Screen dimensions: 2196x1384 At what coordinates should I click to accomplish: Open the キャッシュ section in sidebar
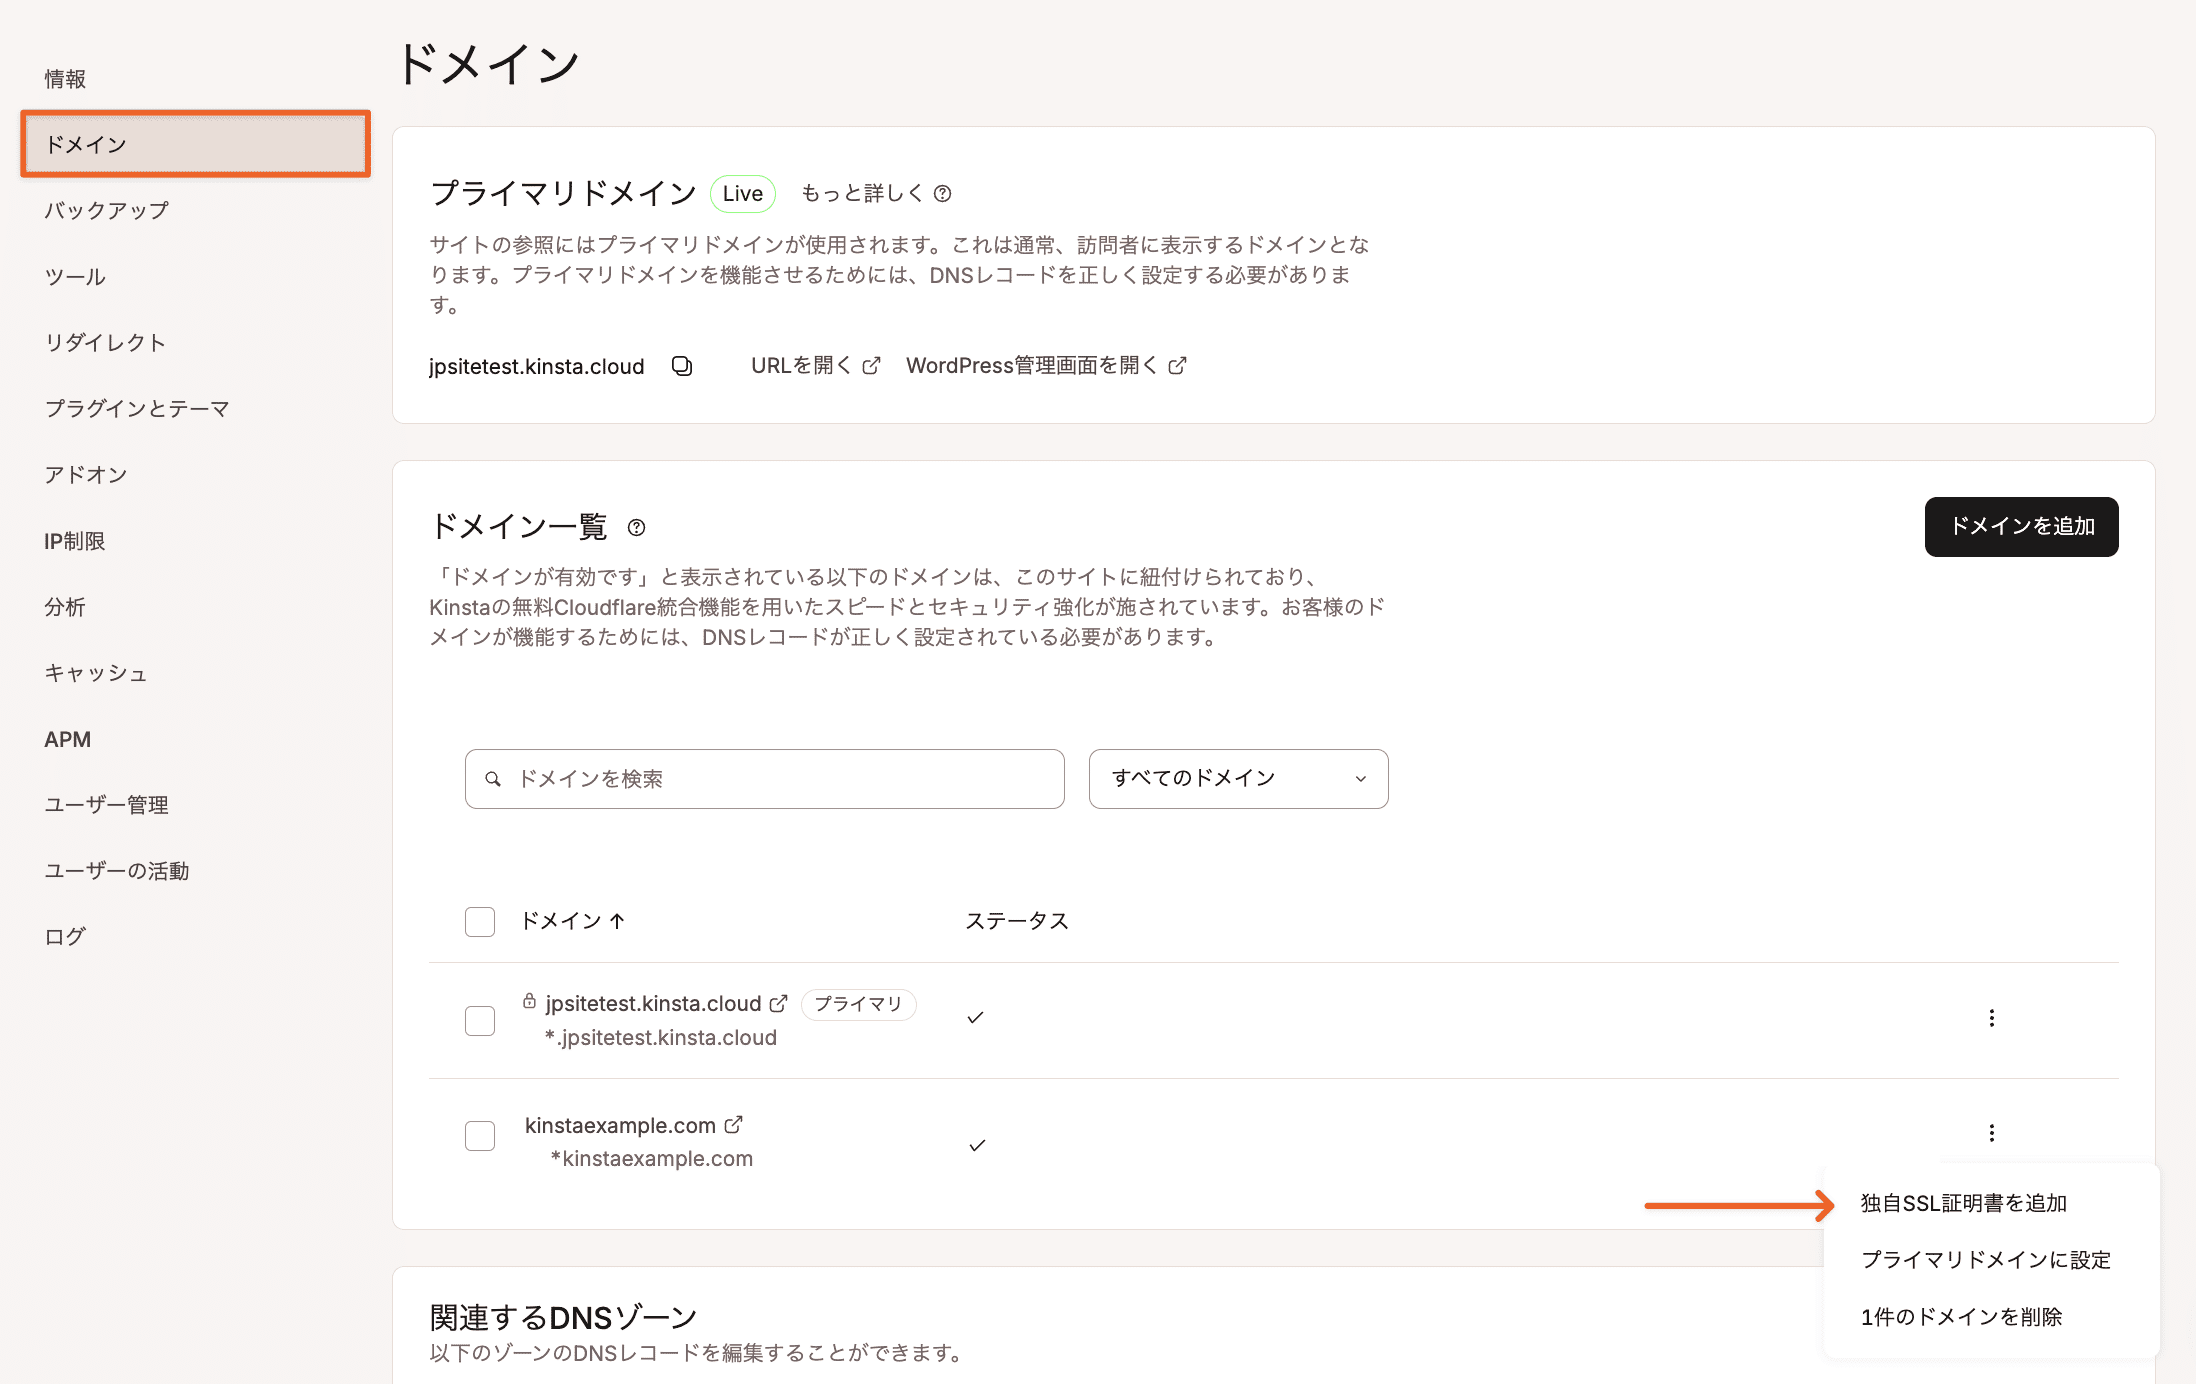(x=95, y=673)
